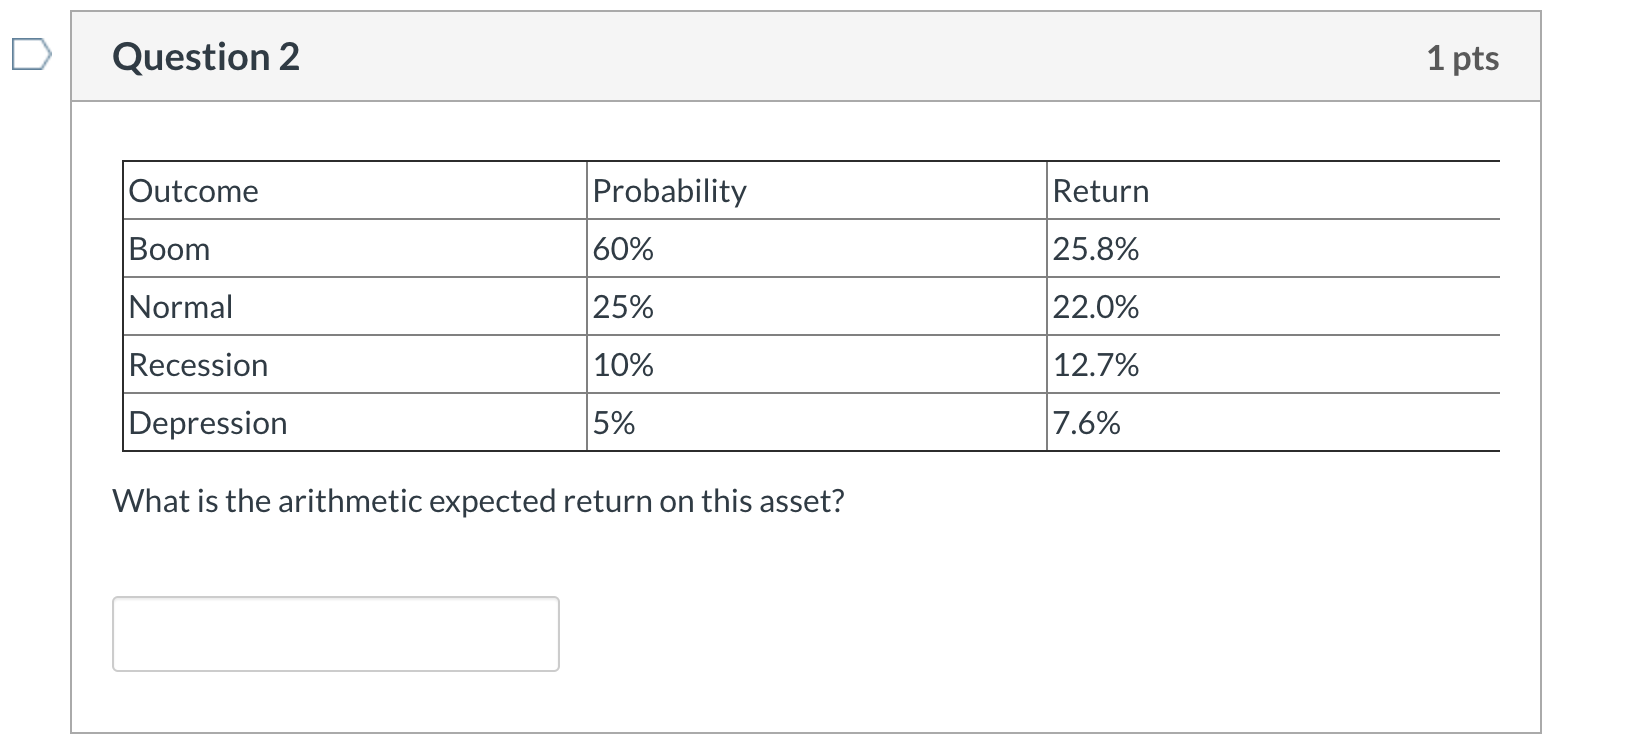This screenshot has height=756, width=1636.
Task: Click the Recession outcome cell
Action: click(x=198, y=364)
